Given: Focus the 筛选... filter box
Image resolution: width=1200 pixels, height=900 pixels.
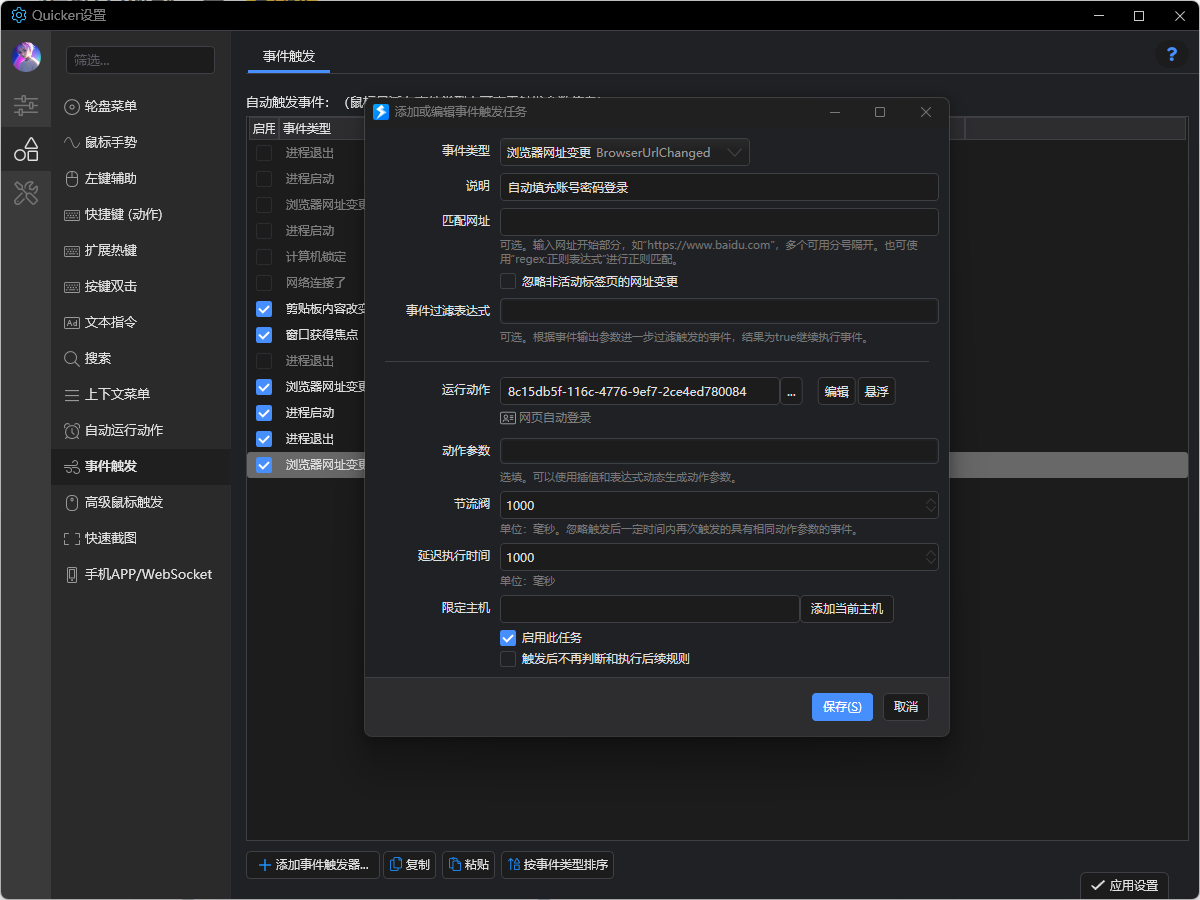Looking at the screenshot, I should [x=140, y=60].
